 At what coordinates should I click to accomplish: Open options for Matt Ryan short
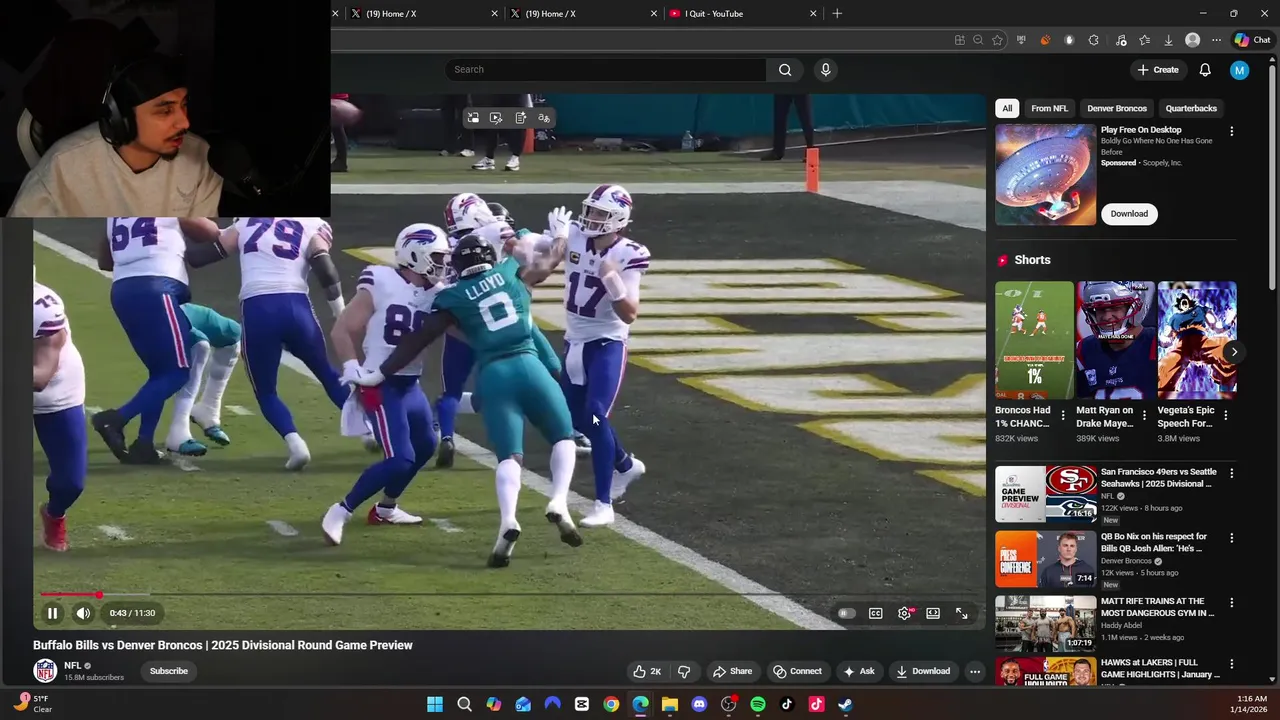point(1144,415)
